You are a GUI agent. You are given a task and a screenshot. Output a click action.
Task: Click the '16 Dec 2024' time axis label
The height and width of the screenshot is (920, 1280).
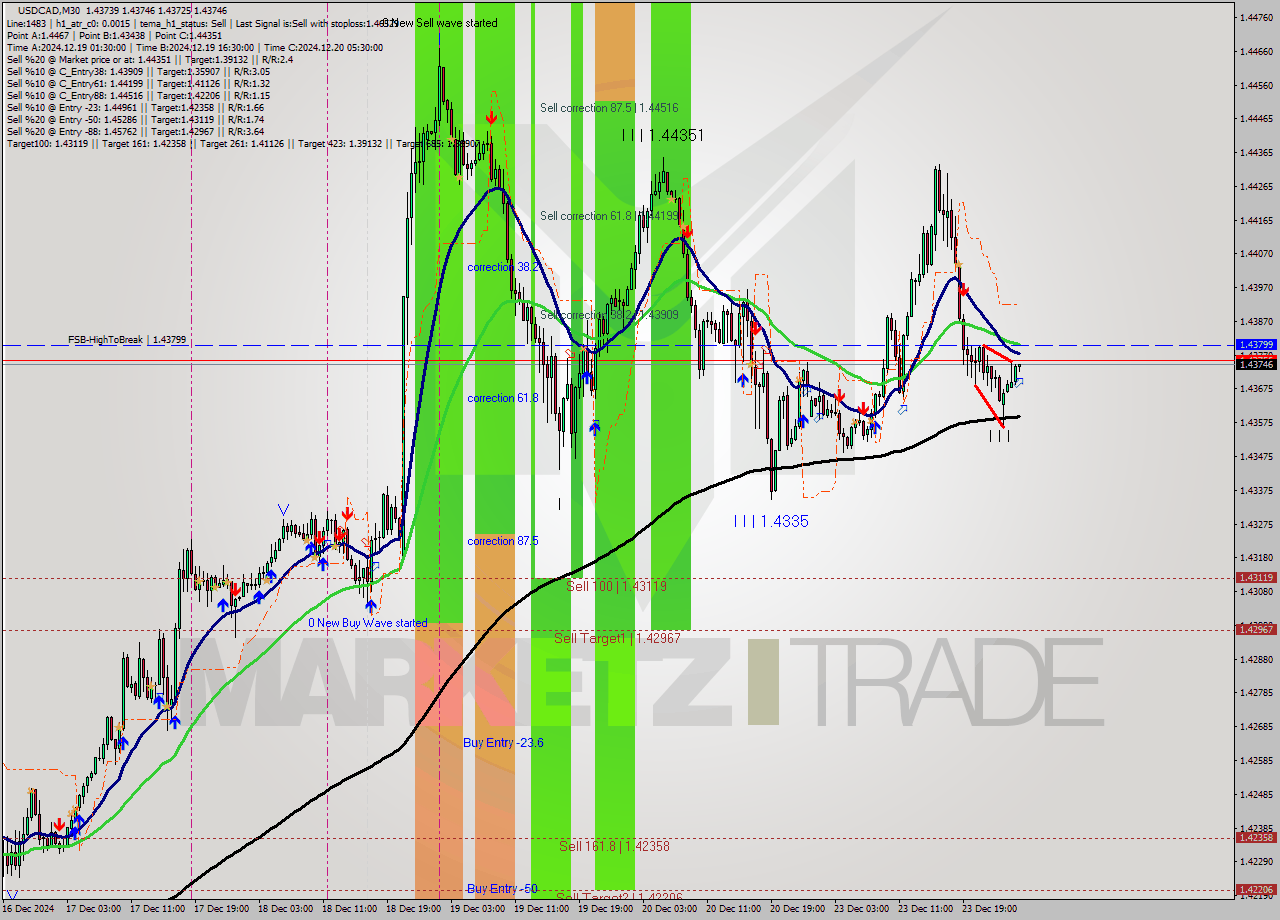point(28,909)
